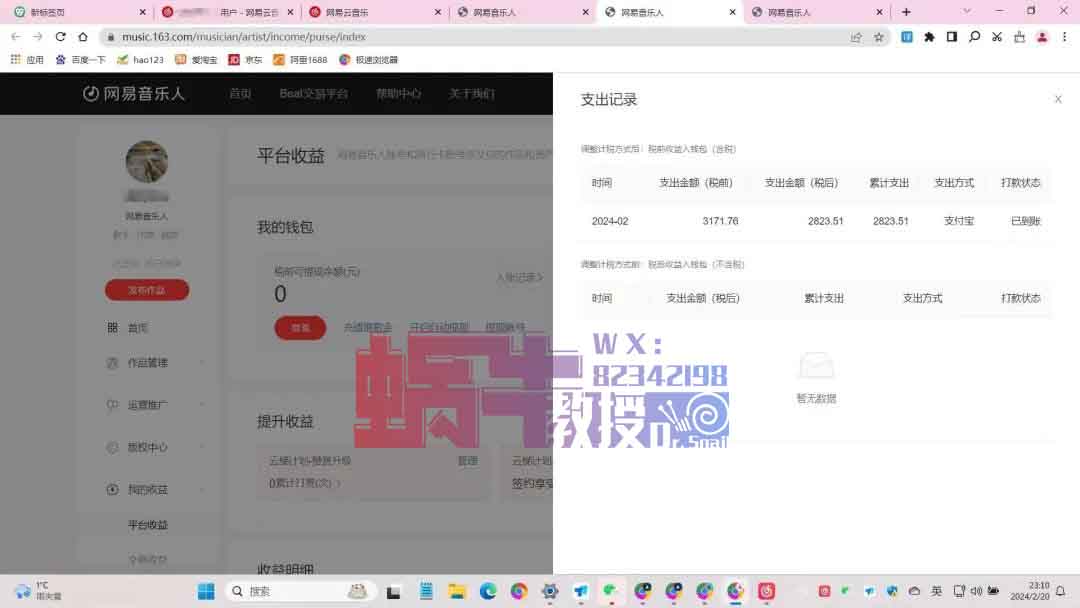
Task: Collapse the 我的收益 sidebar section
Action: pos(202,490)
